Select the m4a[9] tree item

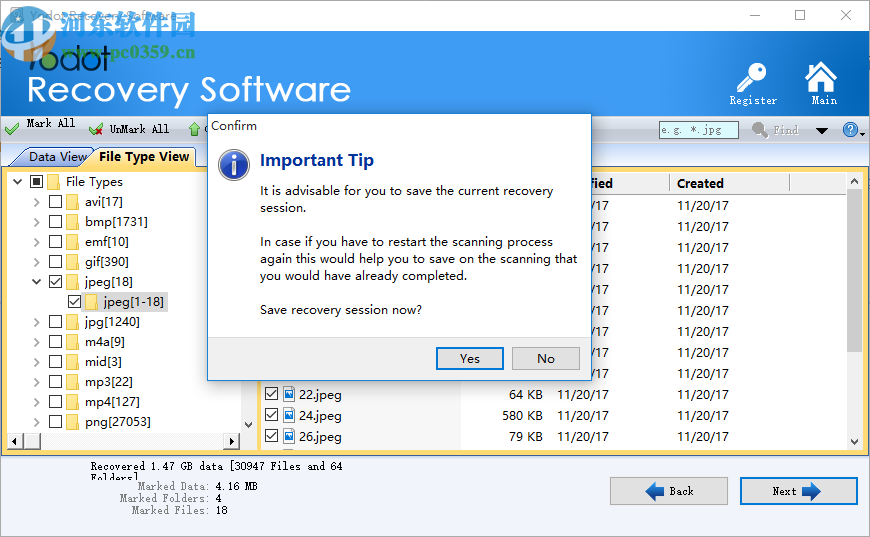tap(104, 342)
